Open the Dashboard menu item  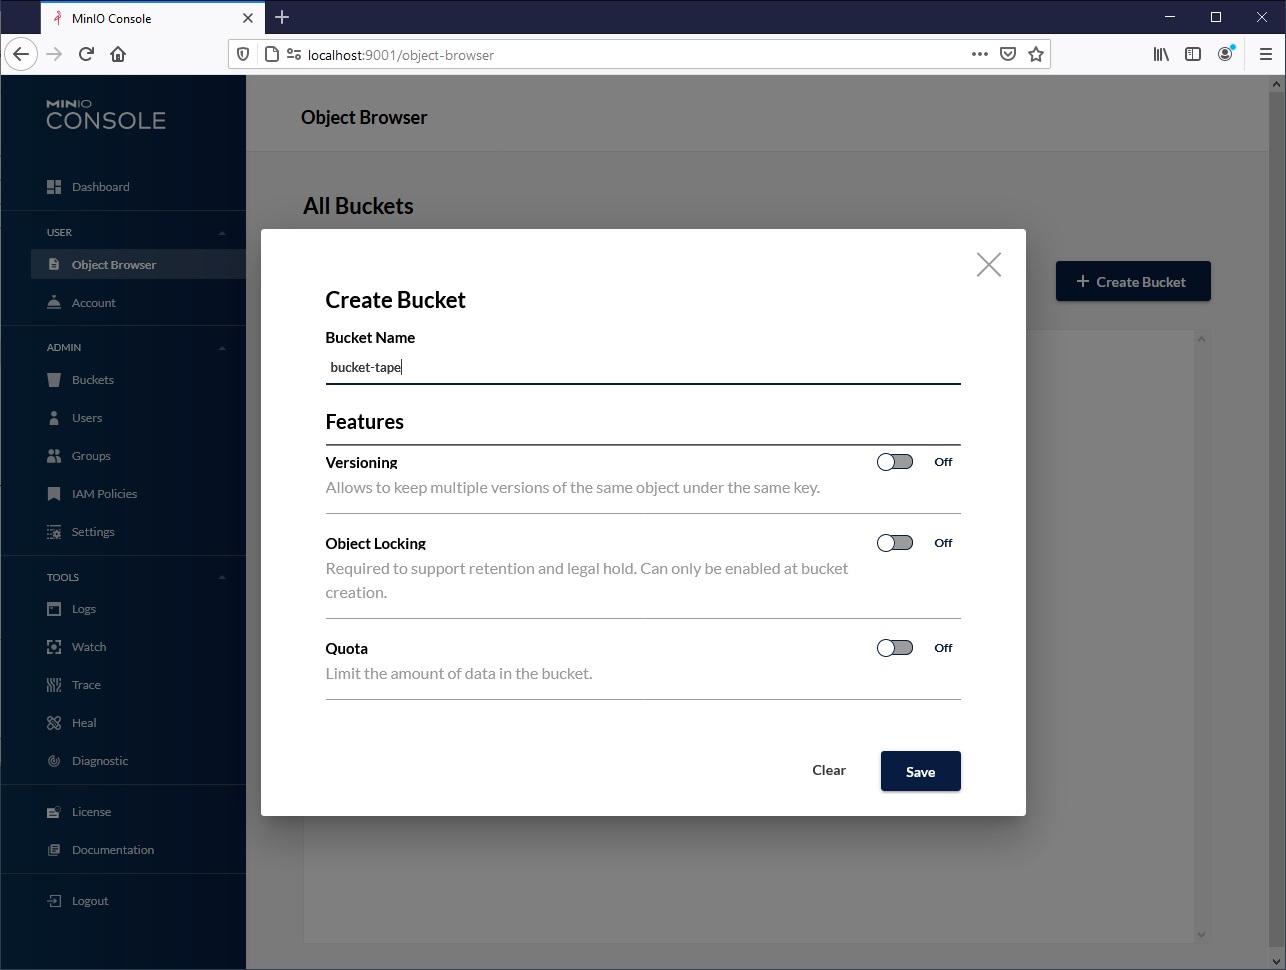coord(101,187)
